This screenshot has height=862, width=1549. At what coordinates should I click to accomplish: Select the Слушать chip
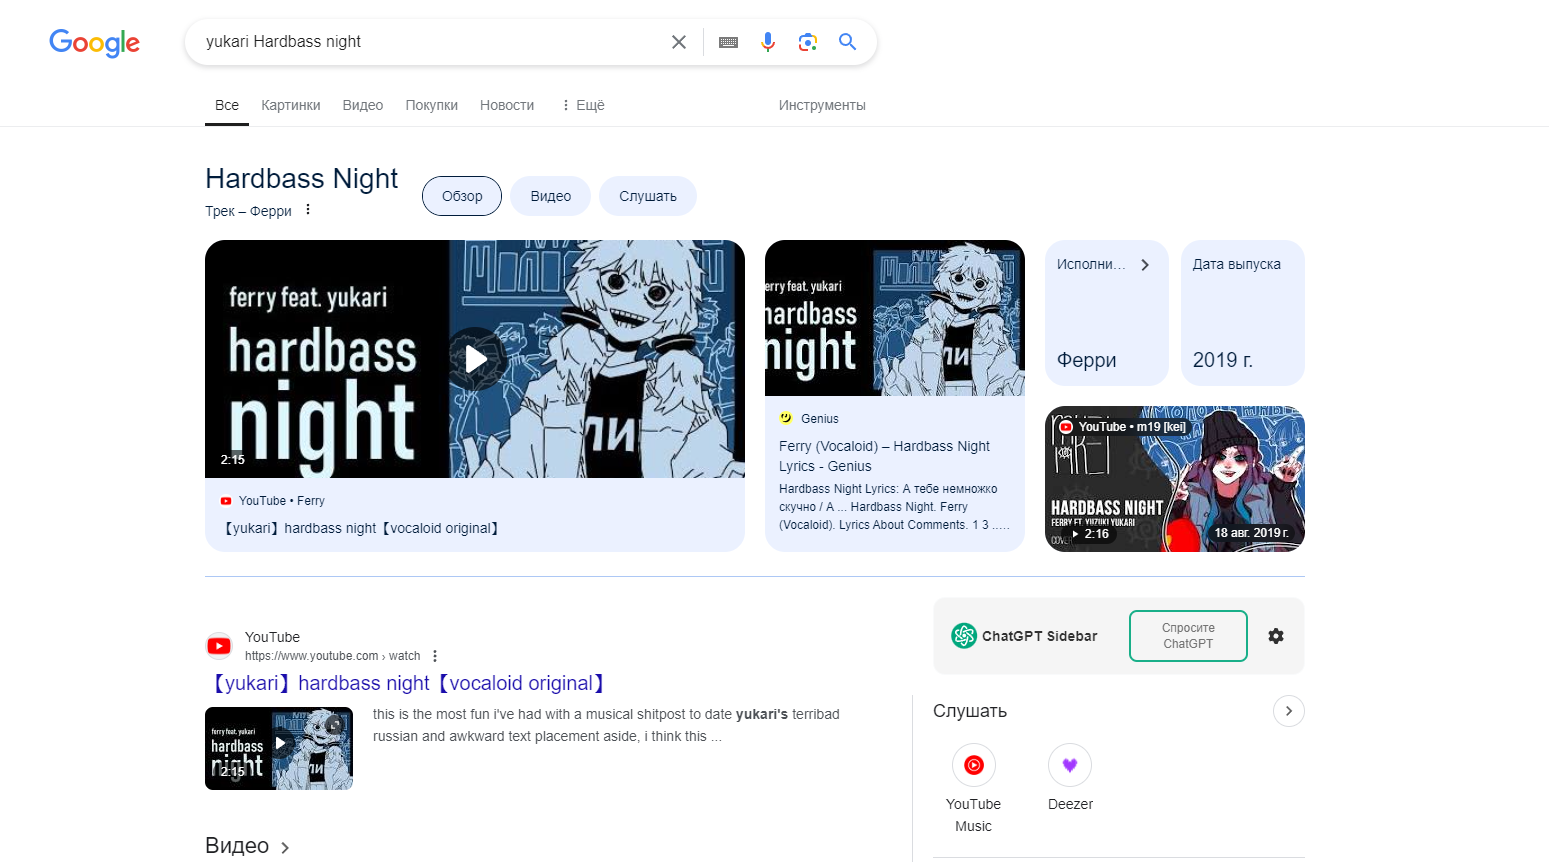pos(648,196)
